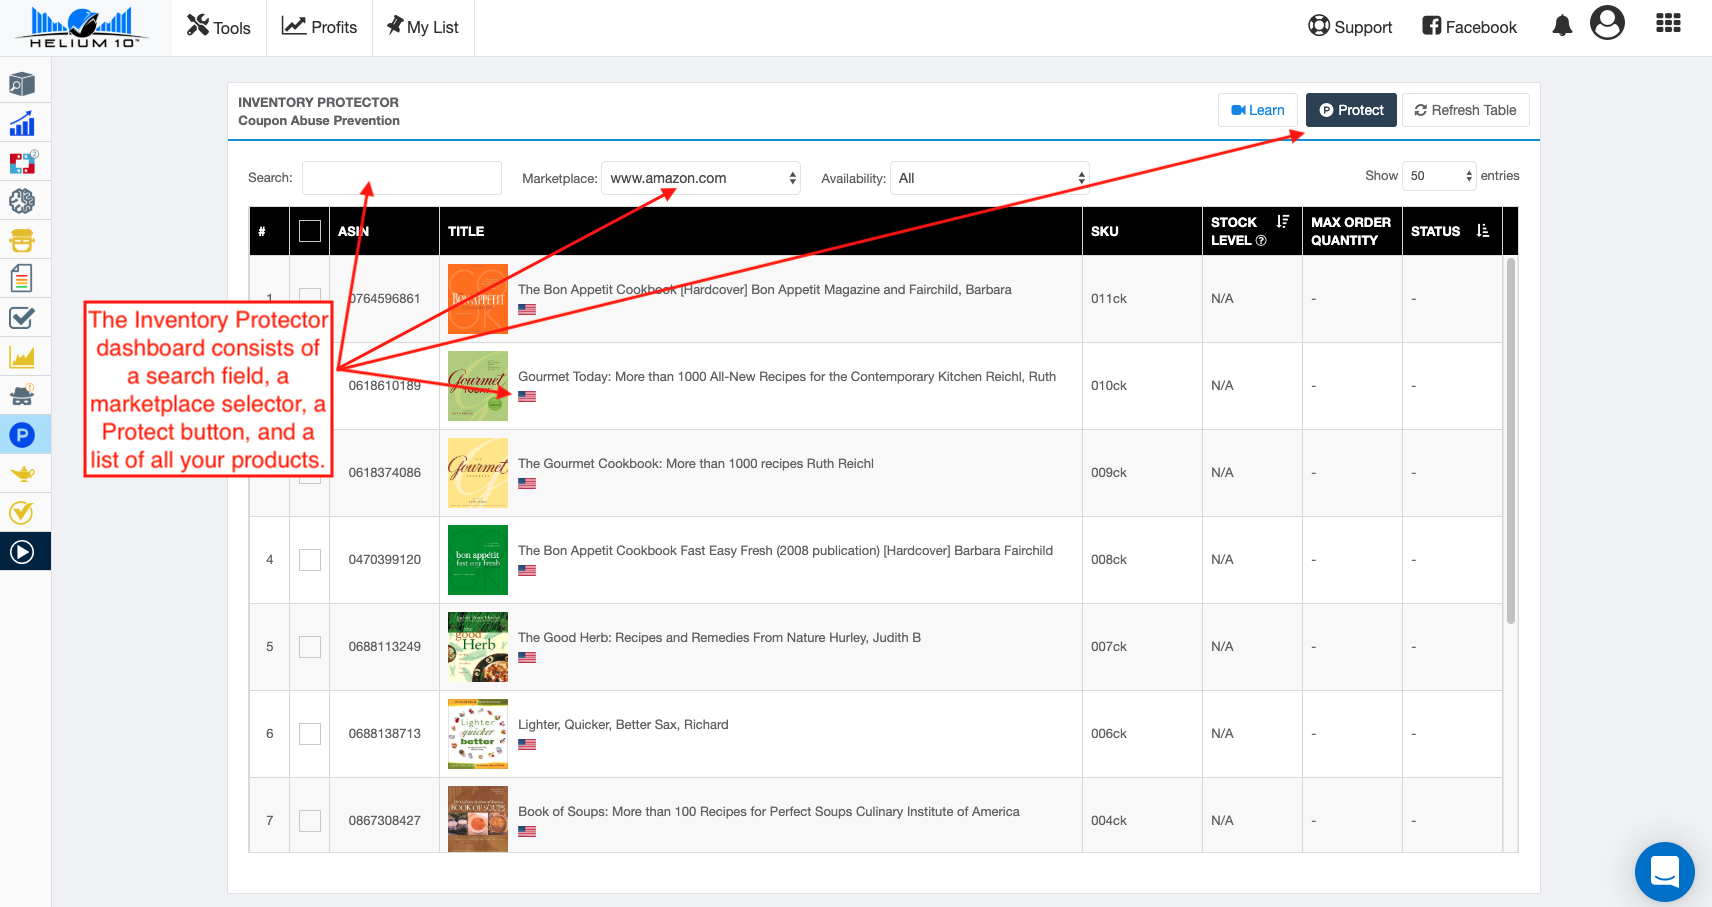Open the Black Box product research tool
Image resolution: width=1712 pixels, height=907 pixels.
point(22,85)
